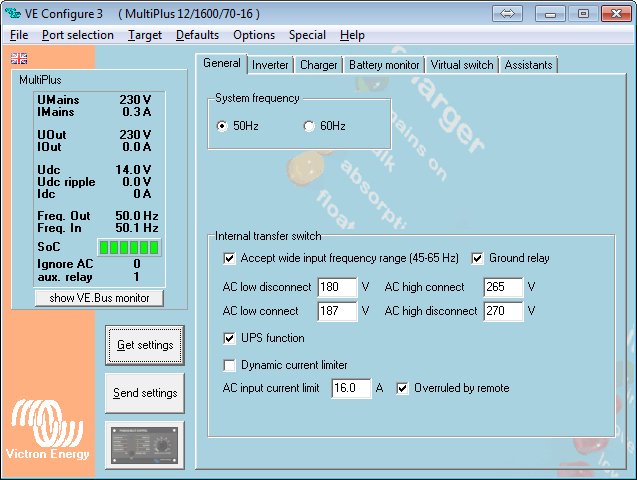
Task: Switch to the Battery monitor tab
Action: click(x=384, y=65)
